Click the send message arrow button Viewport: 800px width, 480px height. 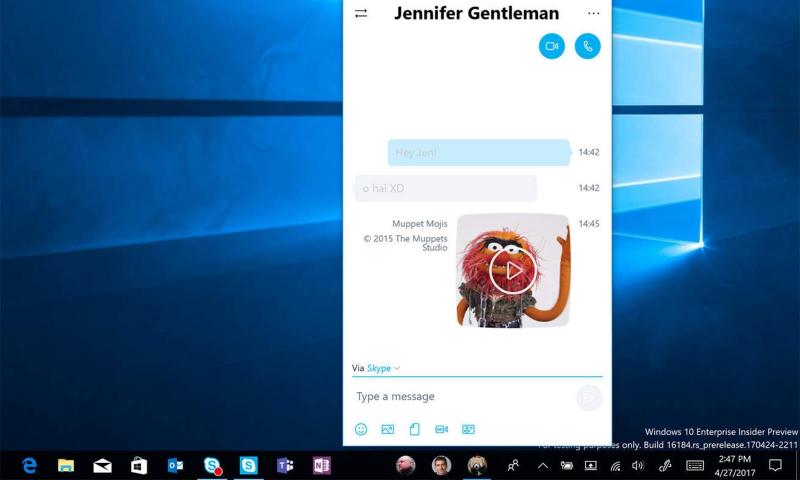pos(589,398)
